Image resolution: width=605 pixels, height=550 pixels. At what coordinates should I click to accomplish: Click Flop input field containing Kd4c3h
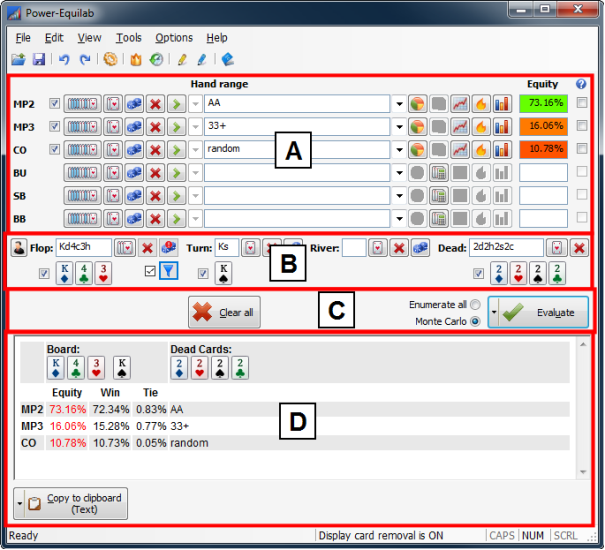84,247
